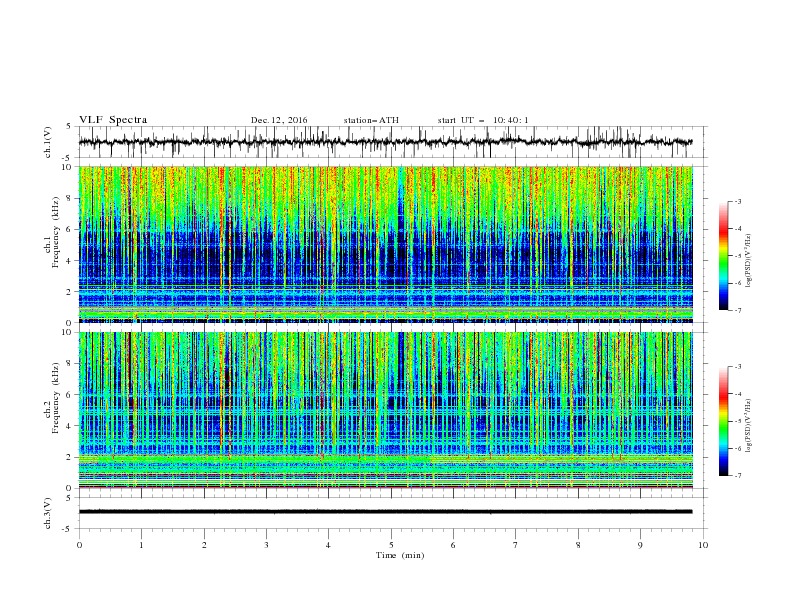Click the ch.3 flat waveform trace
Screen dimensions: 792x612
(x=385, y=512)
